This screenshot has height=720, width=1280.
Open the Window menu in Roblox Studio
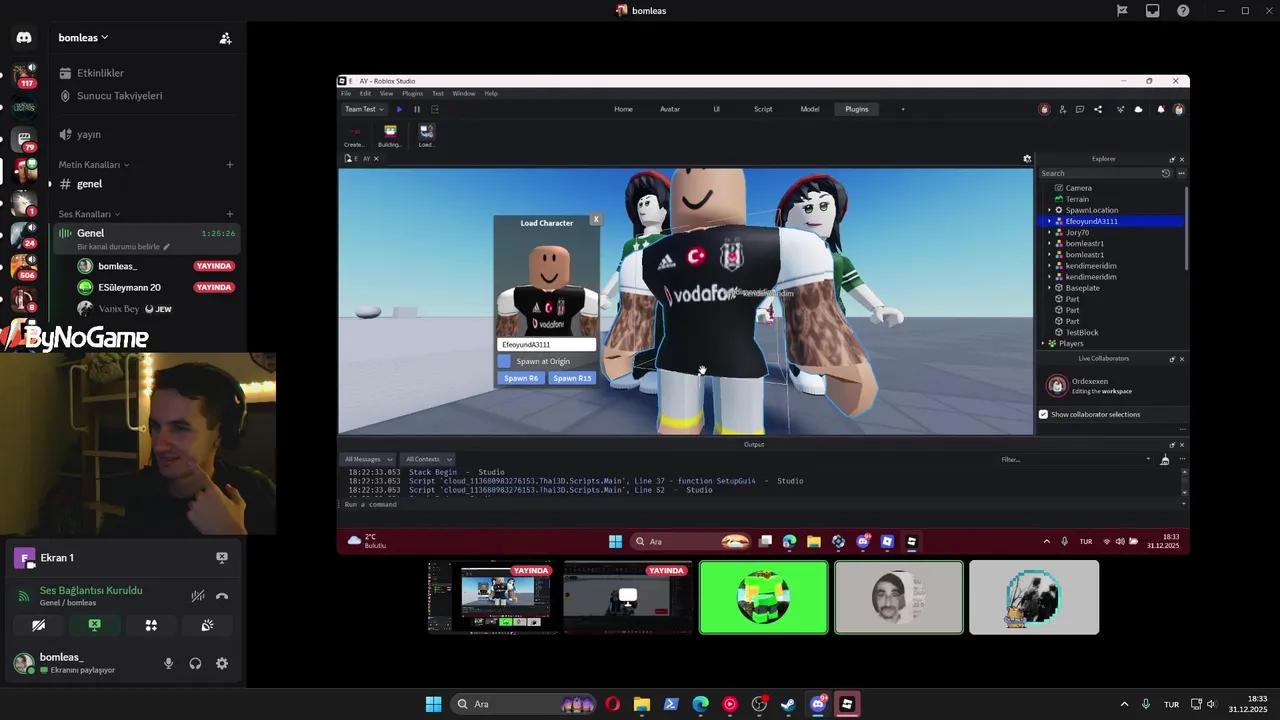coord(464,93)
